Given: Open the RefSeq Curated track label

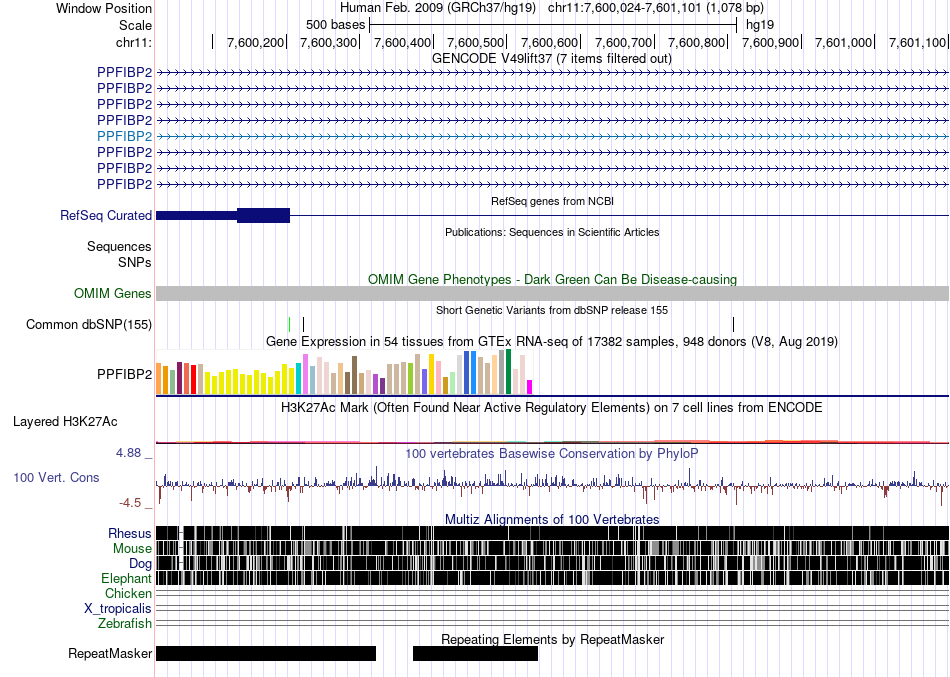Looking at the screenshot, I should click(106, 215).
